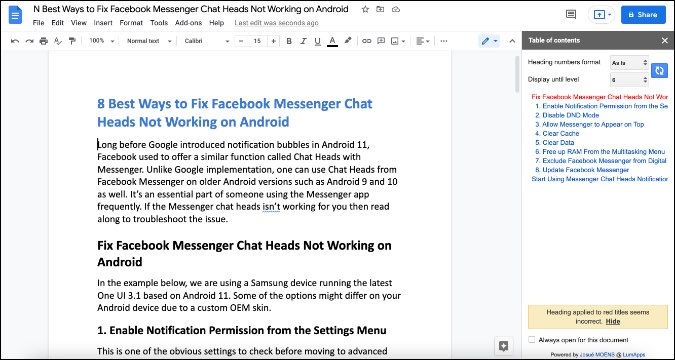Open the text color picker

click(x=332, y=41)
